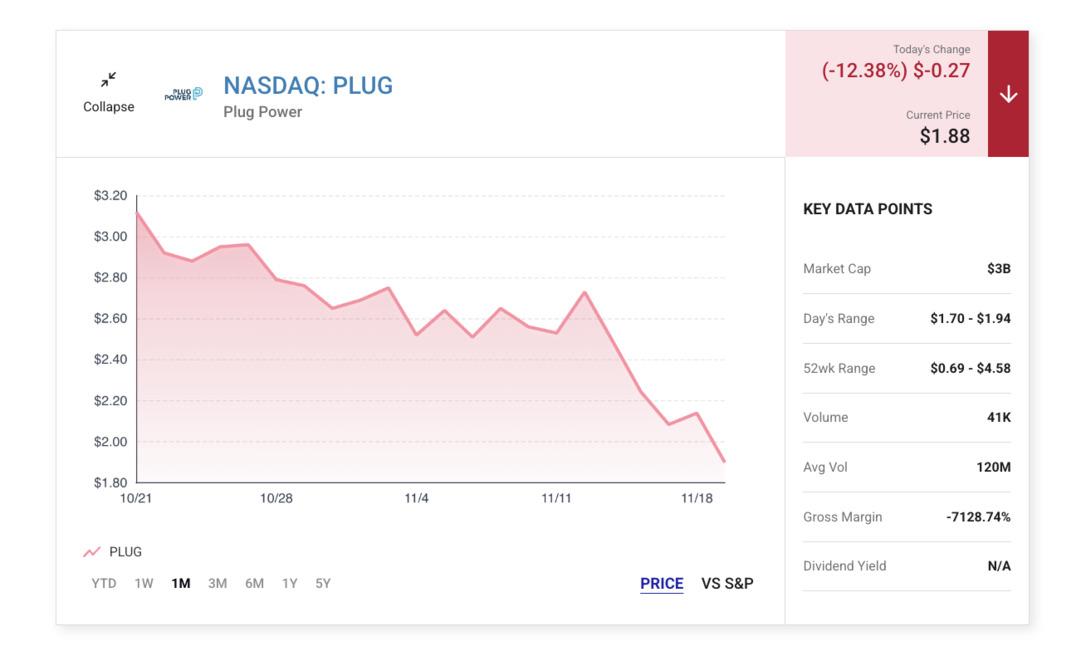Switch chart to 3M range
Image resolution: width=1080 pixels, height=656 pixels.
point(217,583)
